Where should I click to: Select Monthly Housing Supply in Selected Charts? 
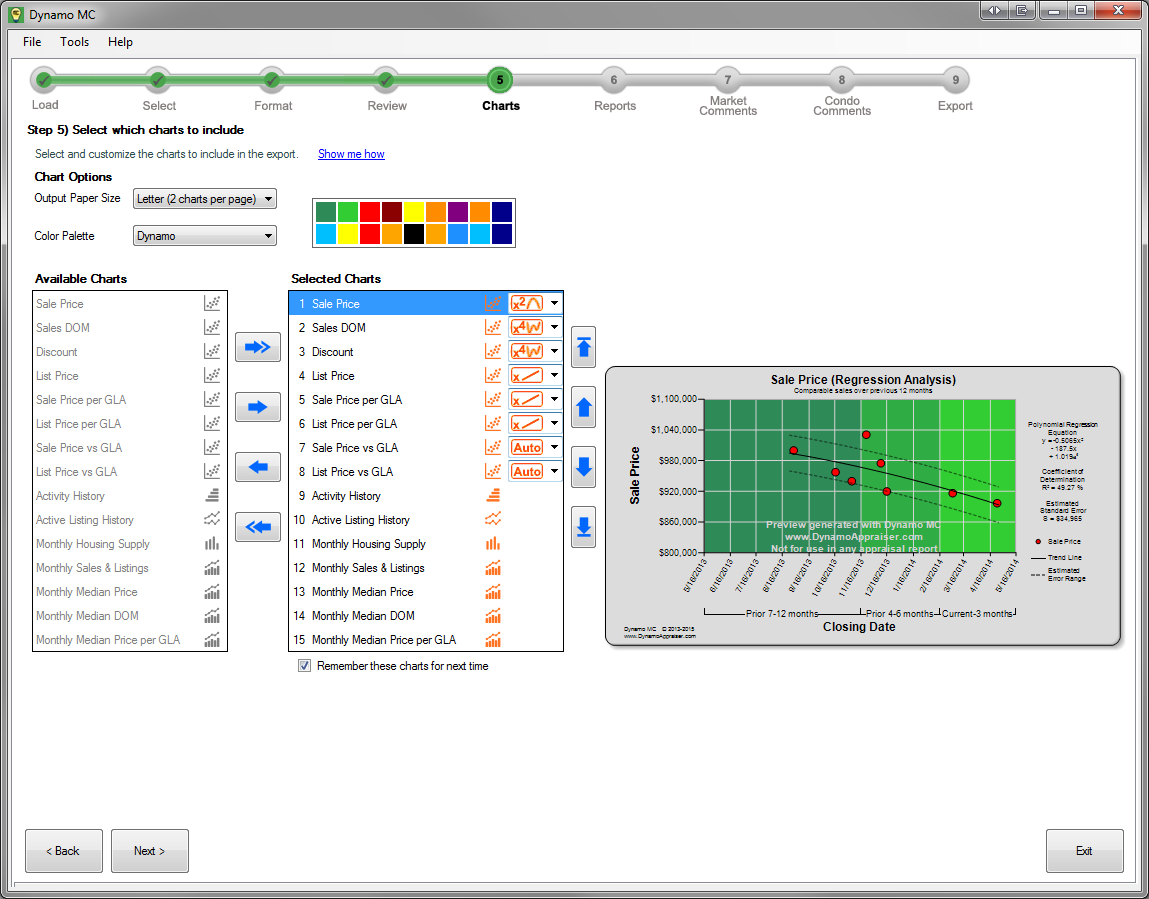[x=368, y=544]
